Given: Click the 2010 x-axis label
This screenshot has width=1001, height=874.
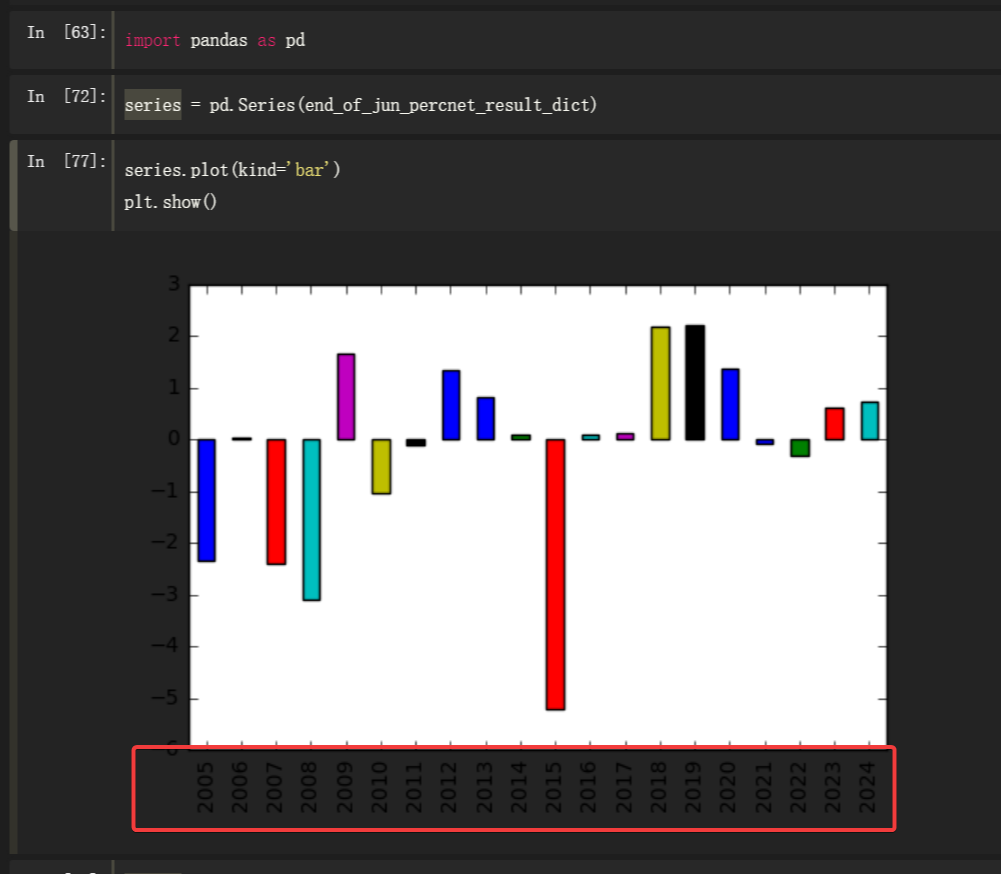Looking at the screenshot, I should [x=380, y=787].
